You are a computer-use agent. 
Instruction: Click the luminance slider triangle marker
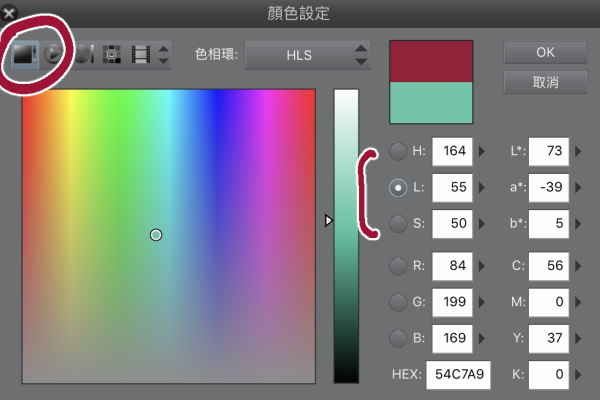click(x=328, y=220)
